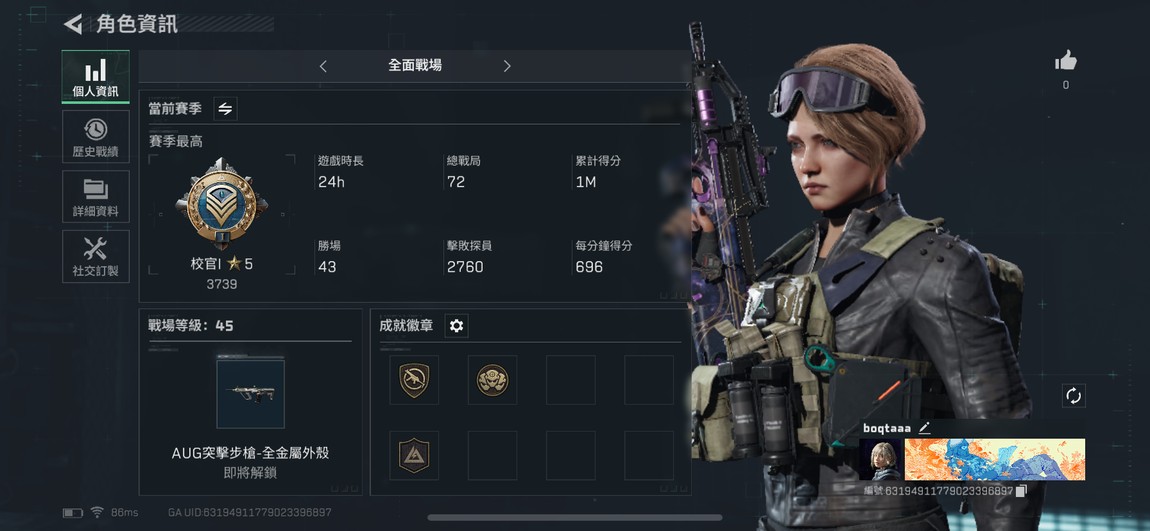
Task: Open the 成就徽章 settings gear
Action: click(457, 326)
